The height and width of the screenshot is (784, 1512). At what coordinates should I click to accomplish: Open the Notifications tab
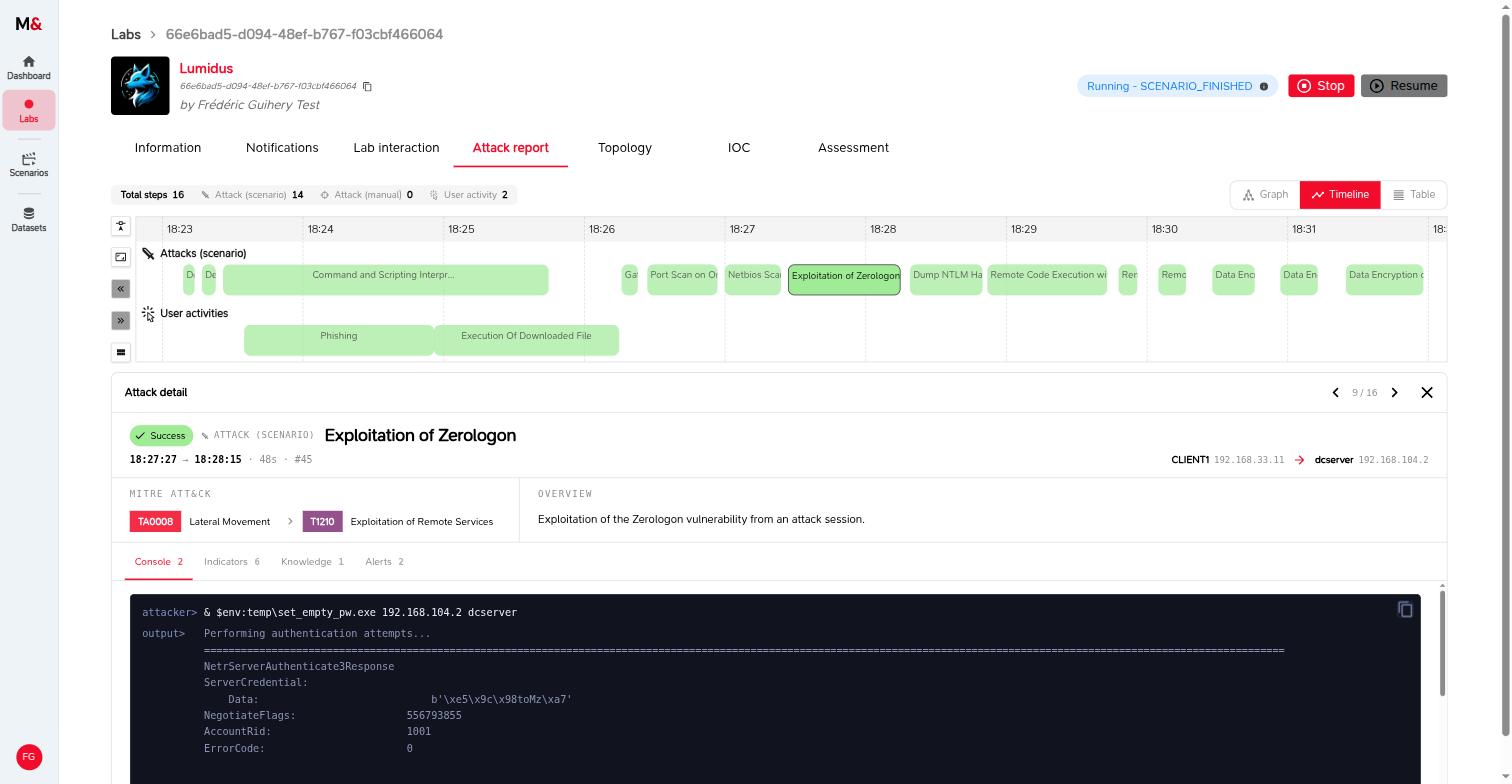(282, 148)
